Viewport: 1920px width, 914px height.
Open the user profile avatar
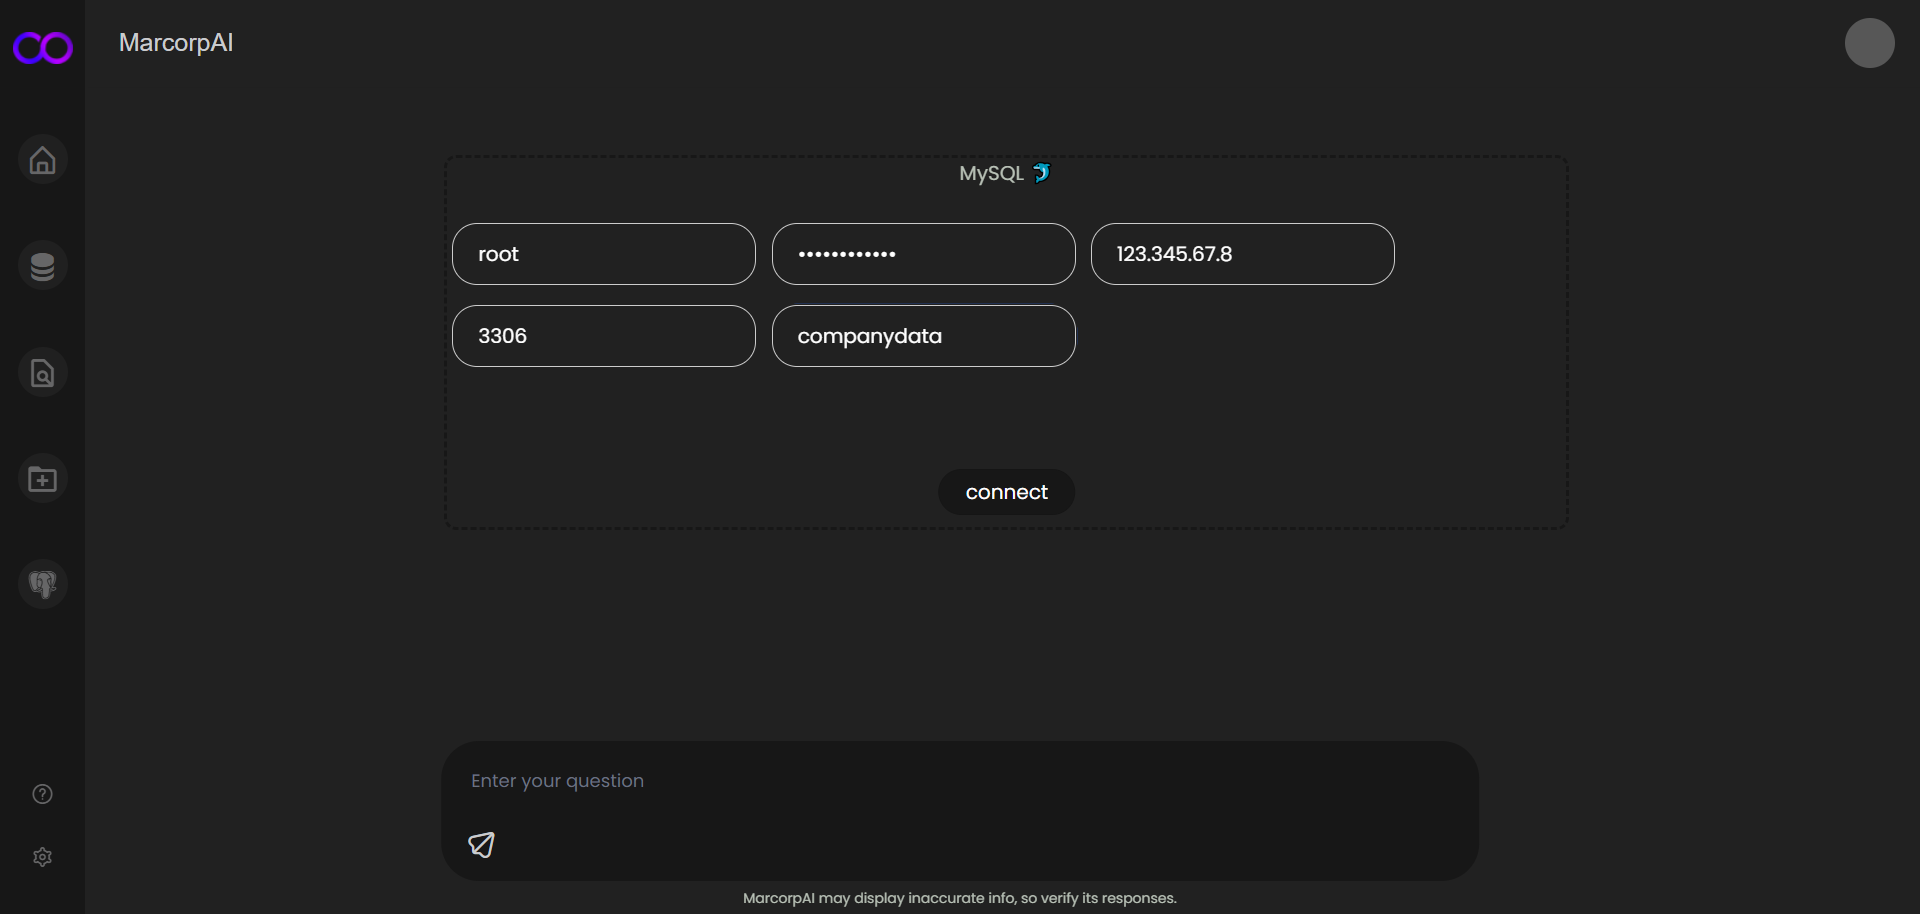pos(1869,43)
